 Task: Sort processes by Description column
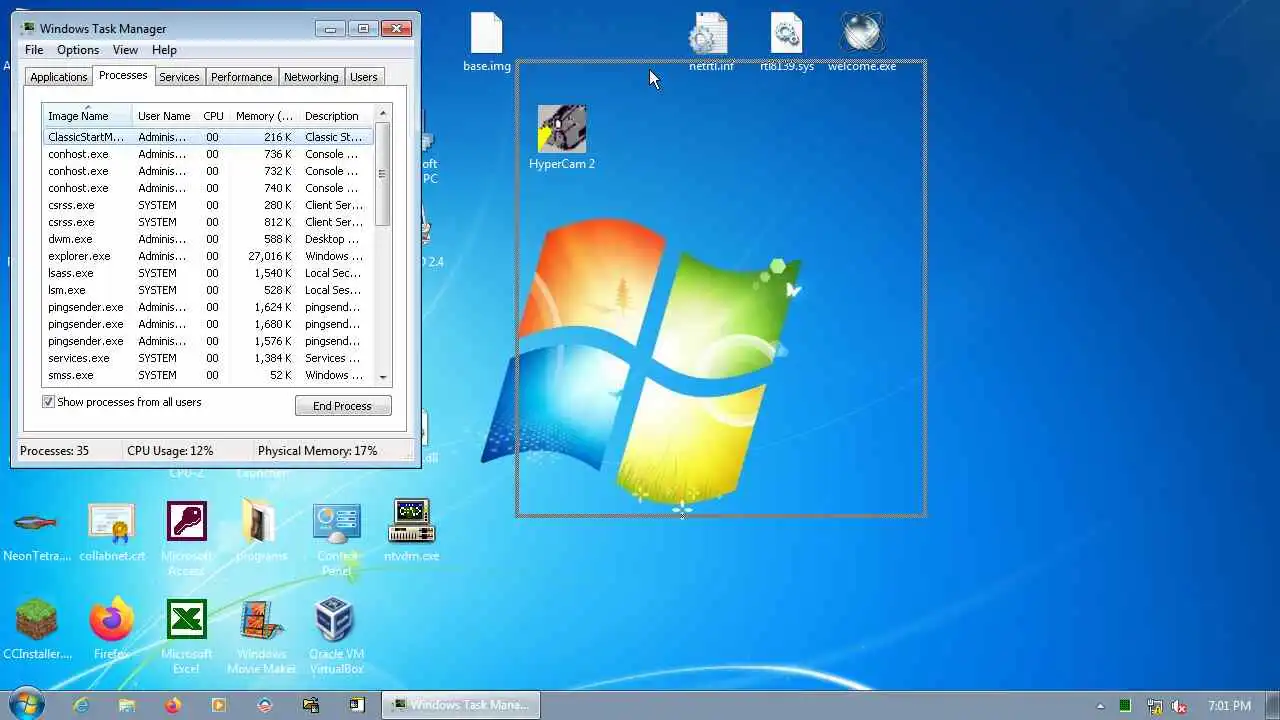pos(335,116)
